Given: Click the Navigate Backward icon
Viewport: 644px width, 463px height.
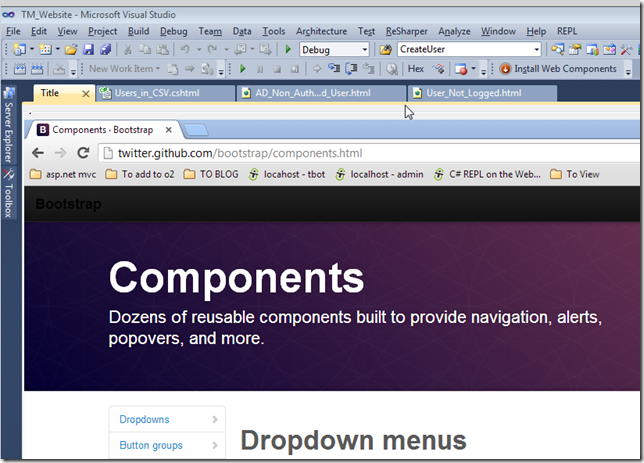Looking at the screenshot, I should pyautogui.click(x=240, y=50).
